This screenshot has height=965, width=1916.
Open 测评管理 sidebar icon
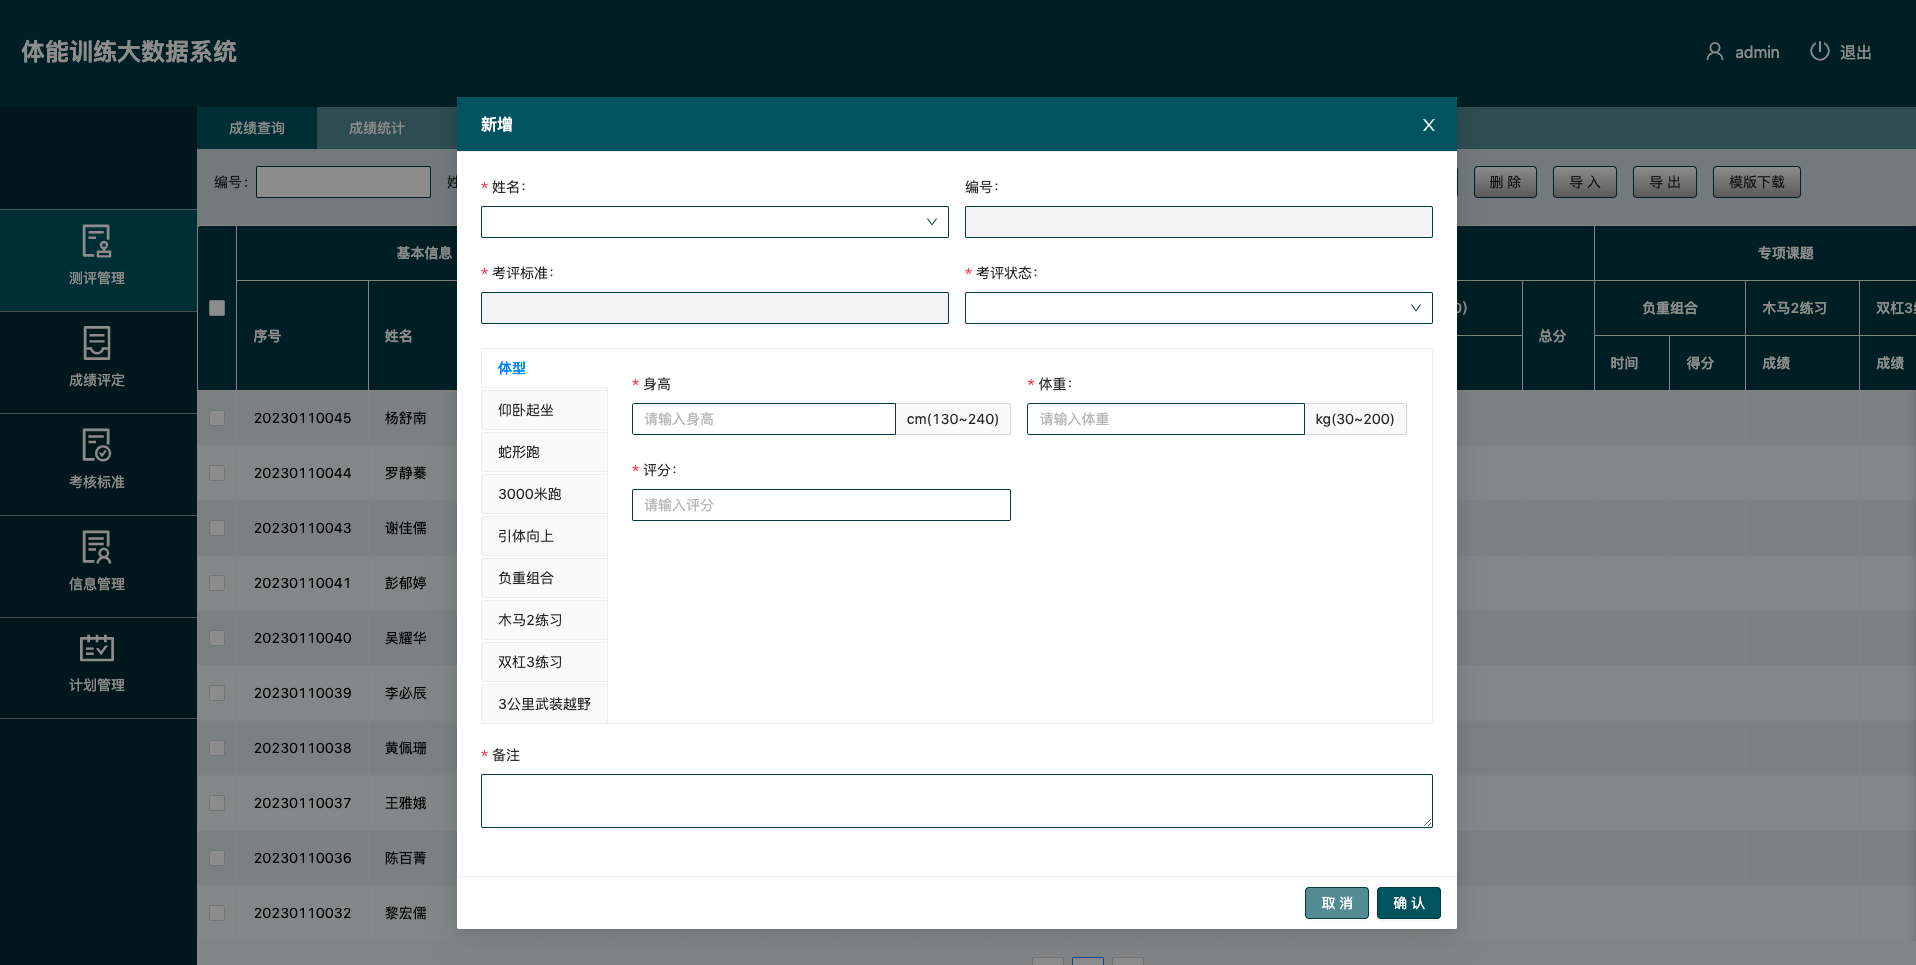pyautogui.click(x=97, y=241)
